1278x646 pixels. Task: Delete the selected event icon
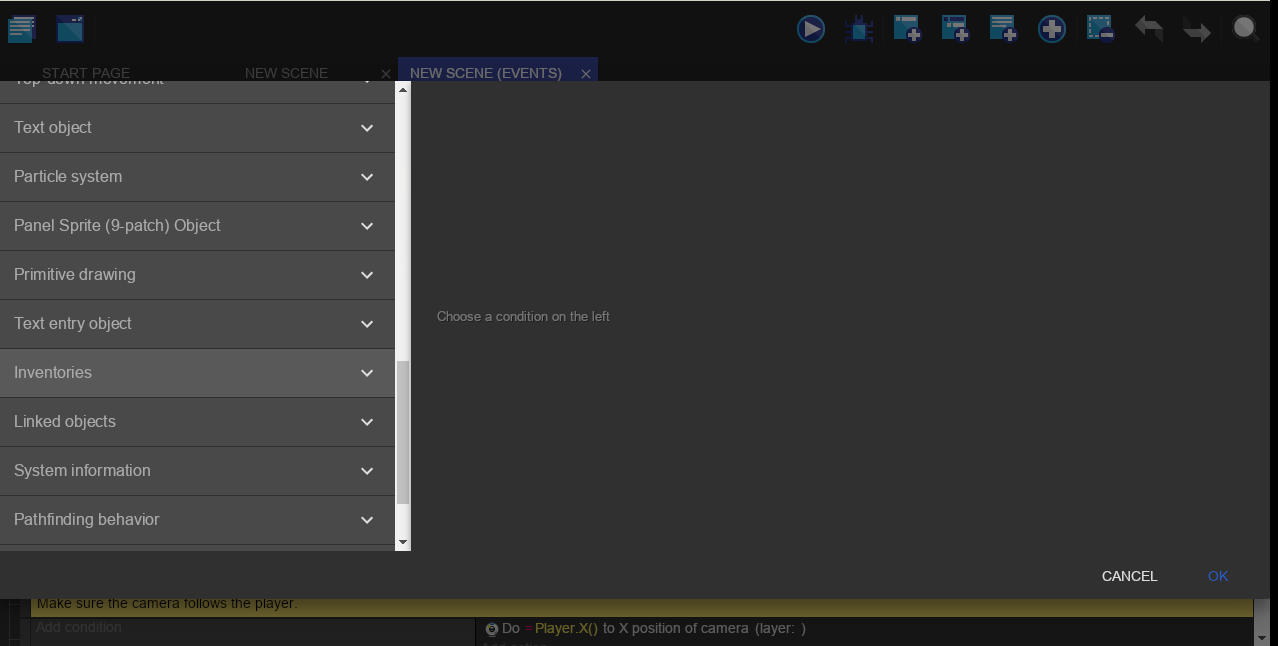[1100, 29]
